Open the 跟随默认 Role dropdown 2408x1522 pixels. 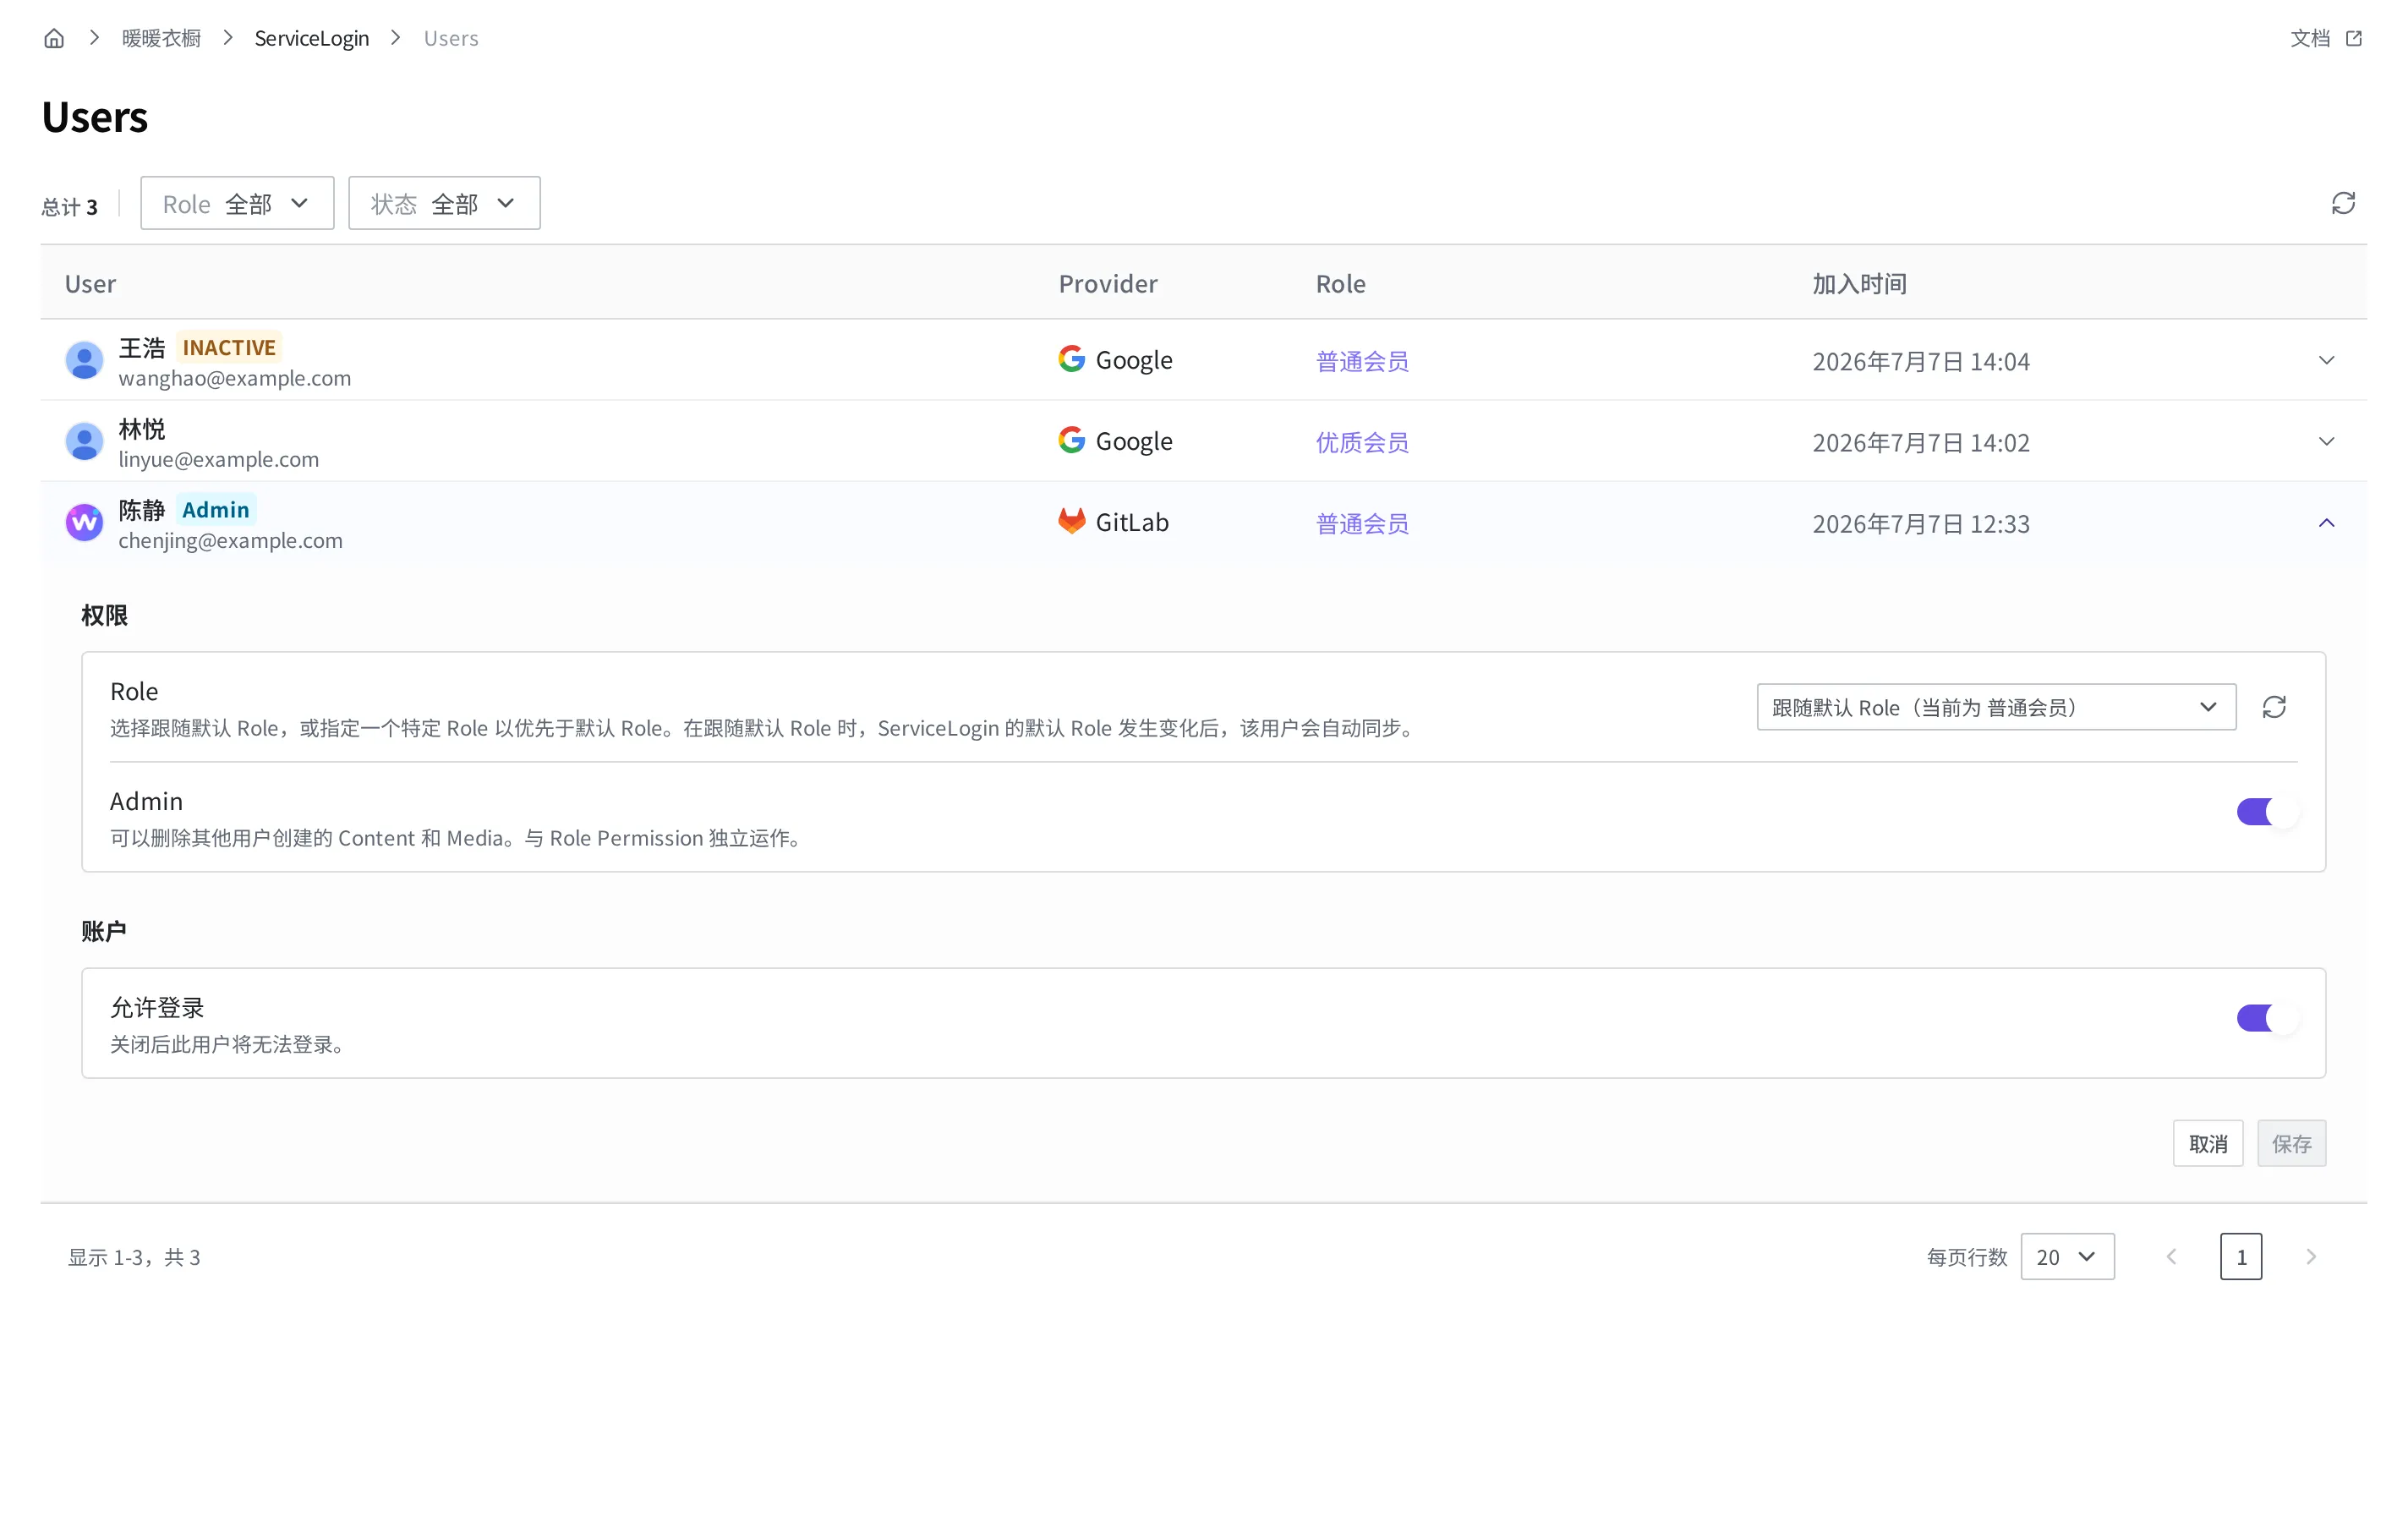click(x=1996, y=707)
